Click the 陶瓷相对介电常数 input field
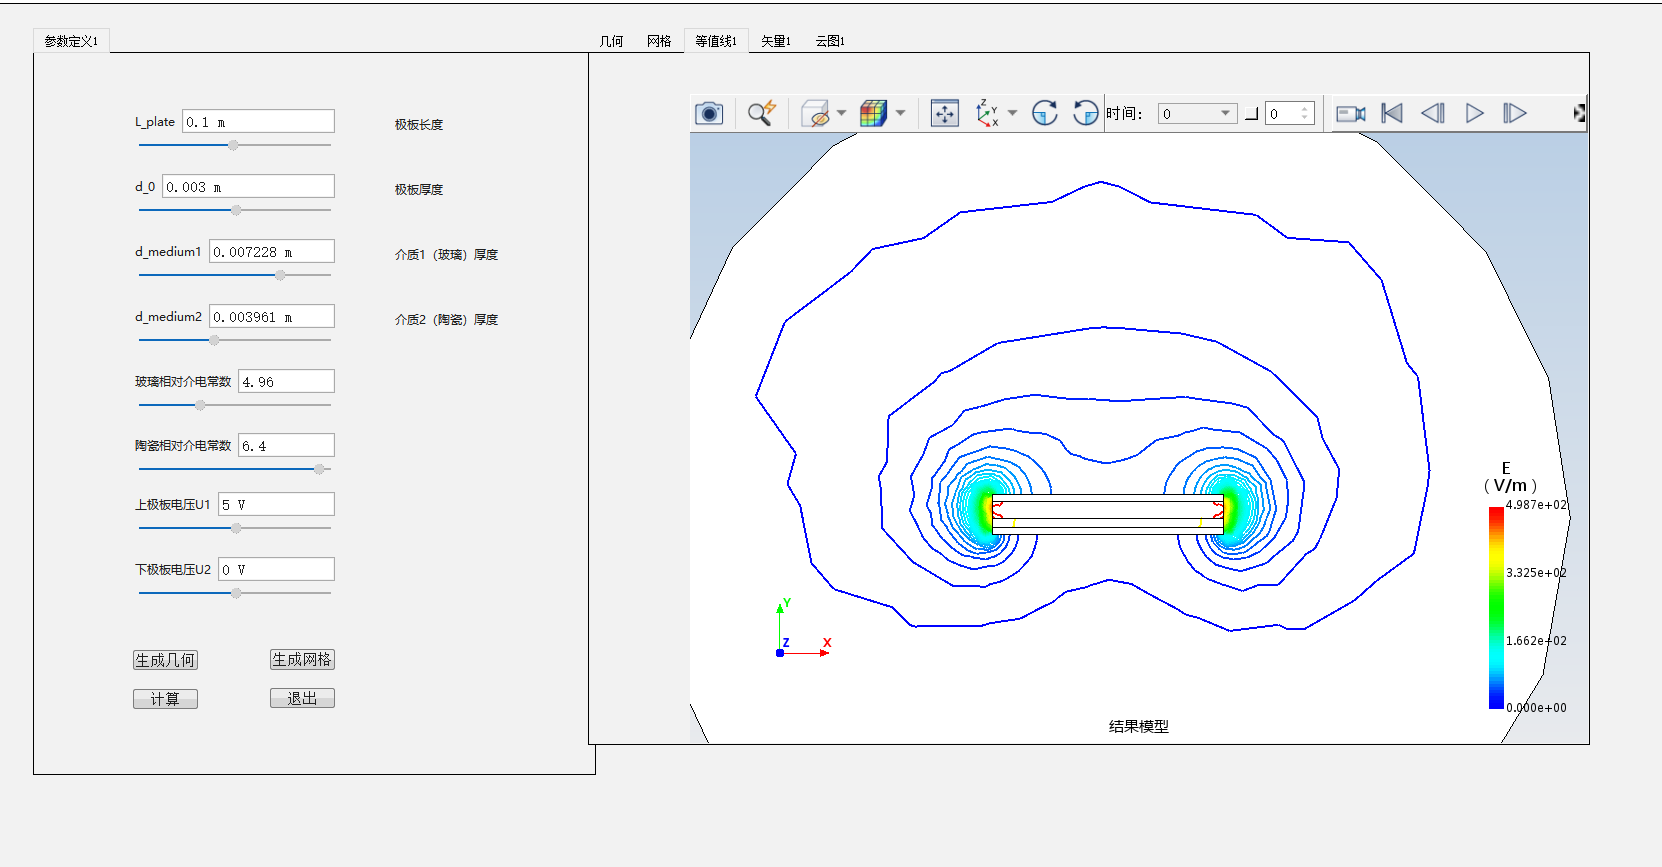The width and height of the screenshot is (1662, 867). click(286, 446)
